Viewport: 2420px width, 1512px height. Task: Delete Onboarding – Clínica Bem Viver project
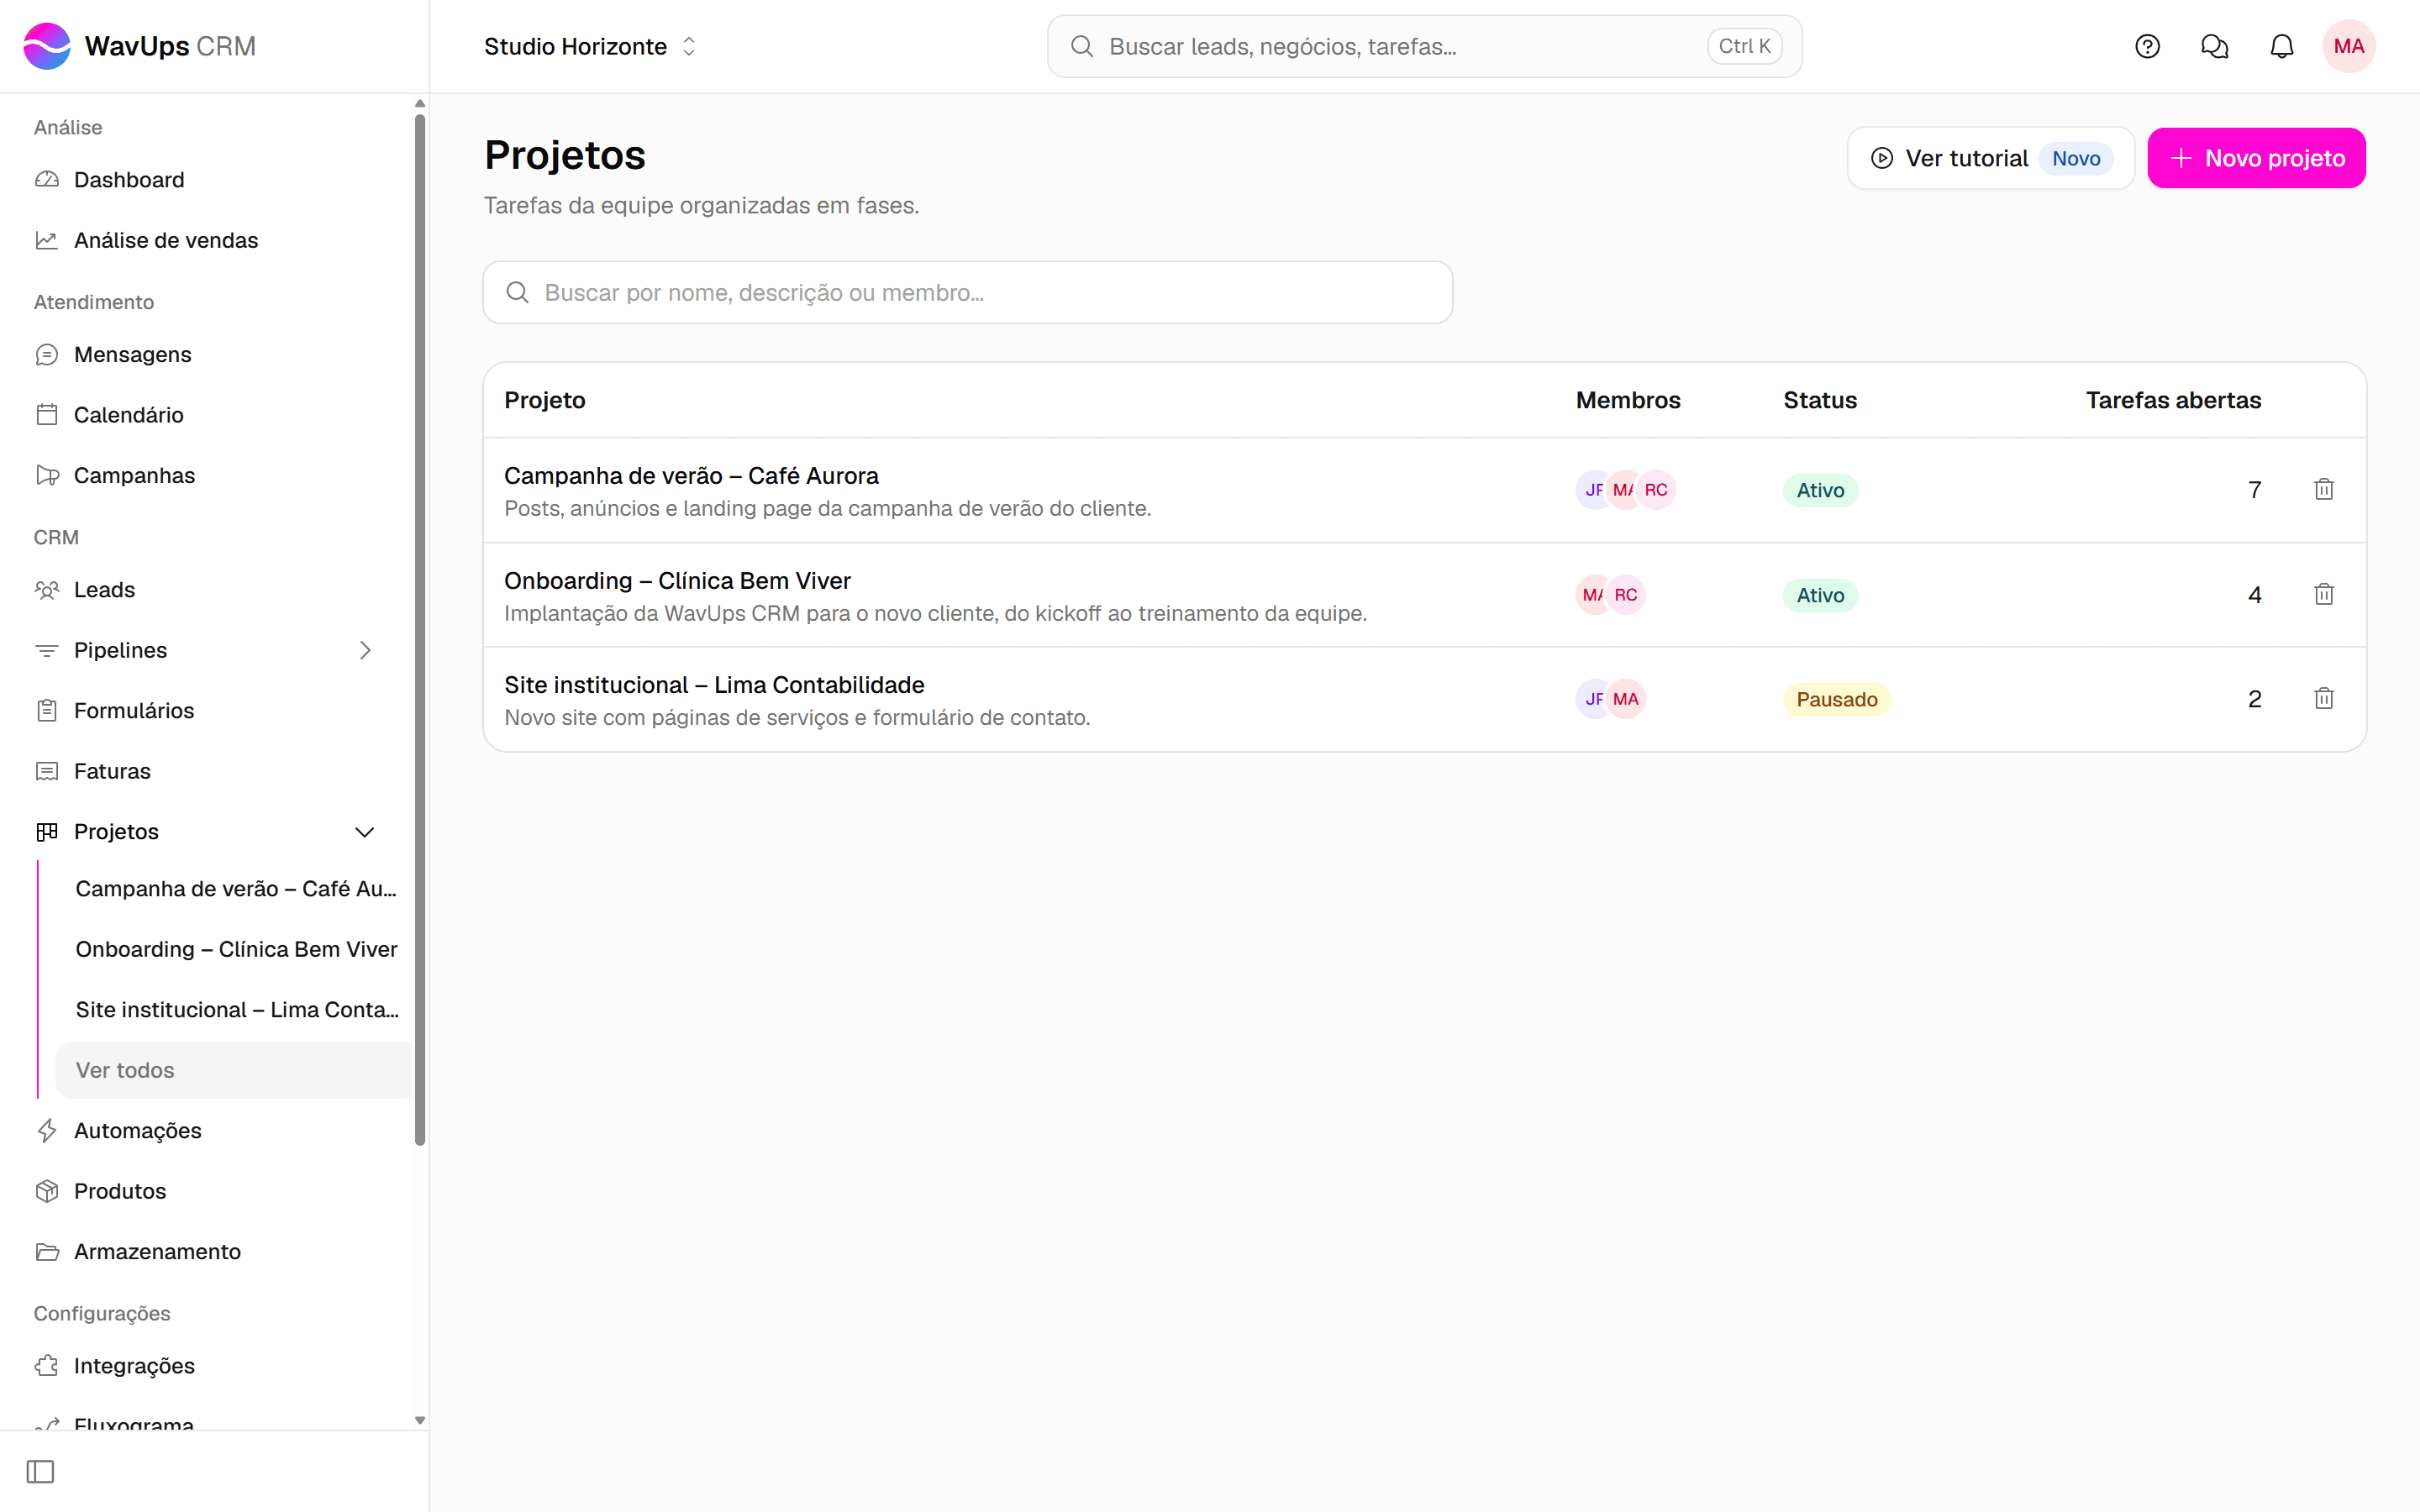pyautogui.click(x=2323, y=594)
